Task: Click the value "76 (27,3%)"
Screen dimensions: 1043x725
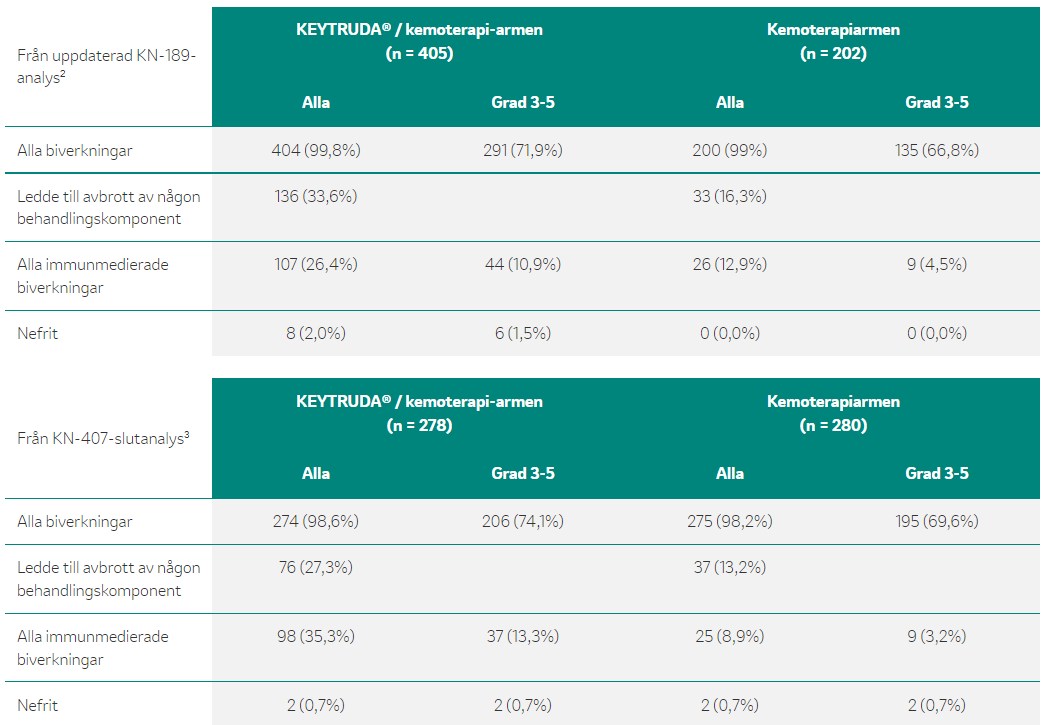Action: pos(316,567)
